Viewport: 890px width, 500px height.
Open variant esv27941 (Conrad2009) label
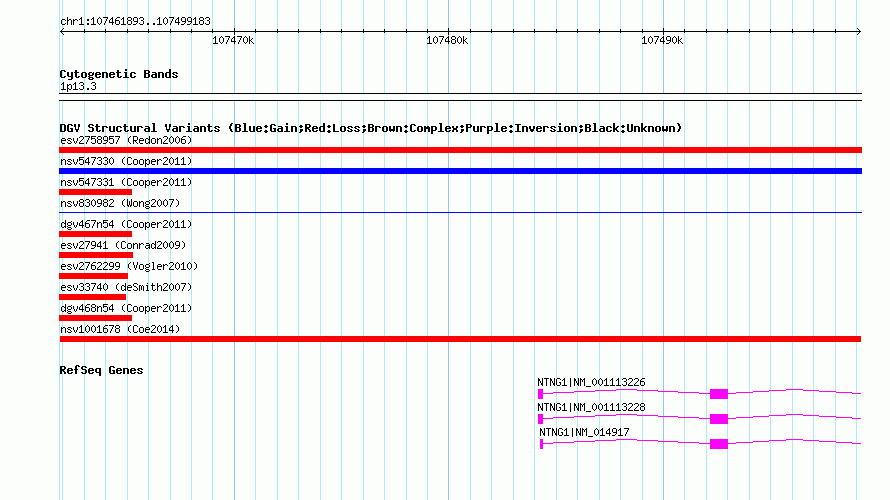pyautogui.click(x=123, y=245)
